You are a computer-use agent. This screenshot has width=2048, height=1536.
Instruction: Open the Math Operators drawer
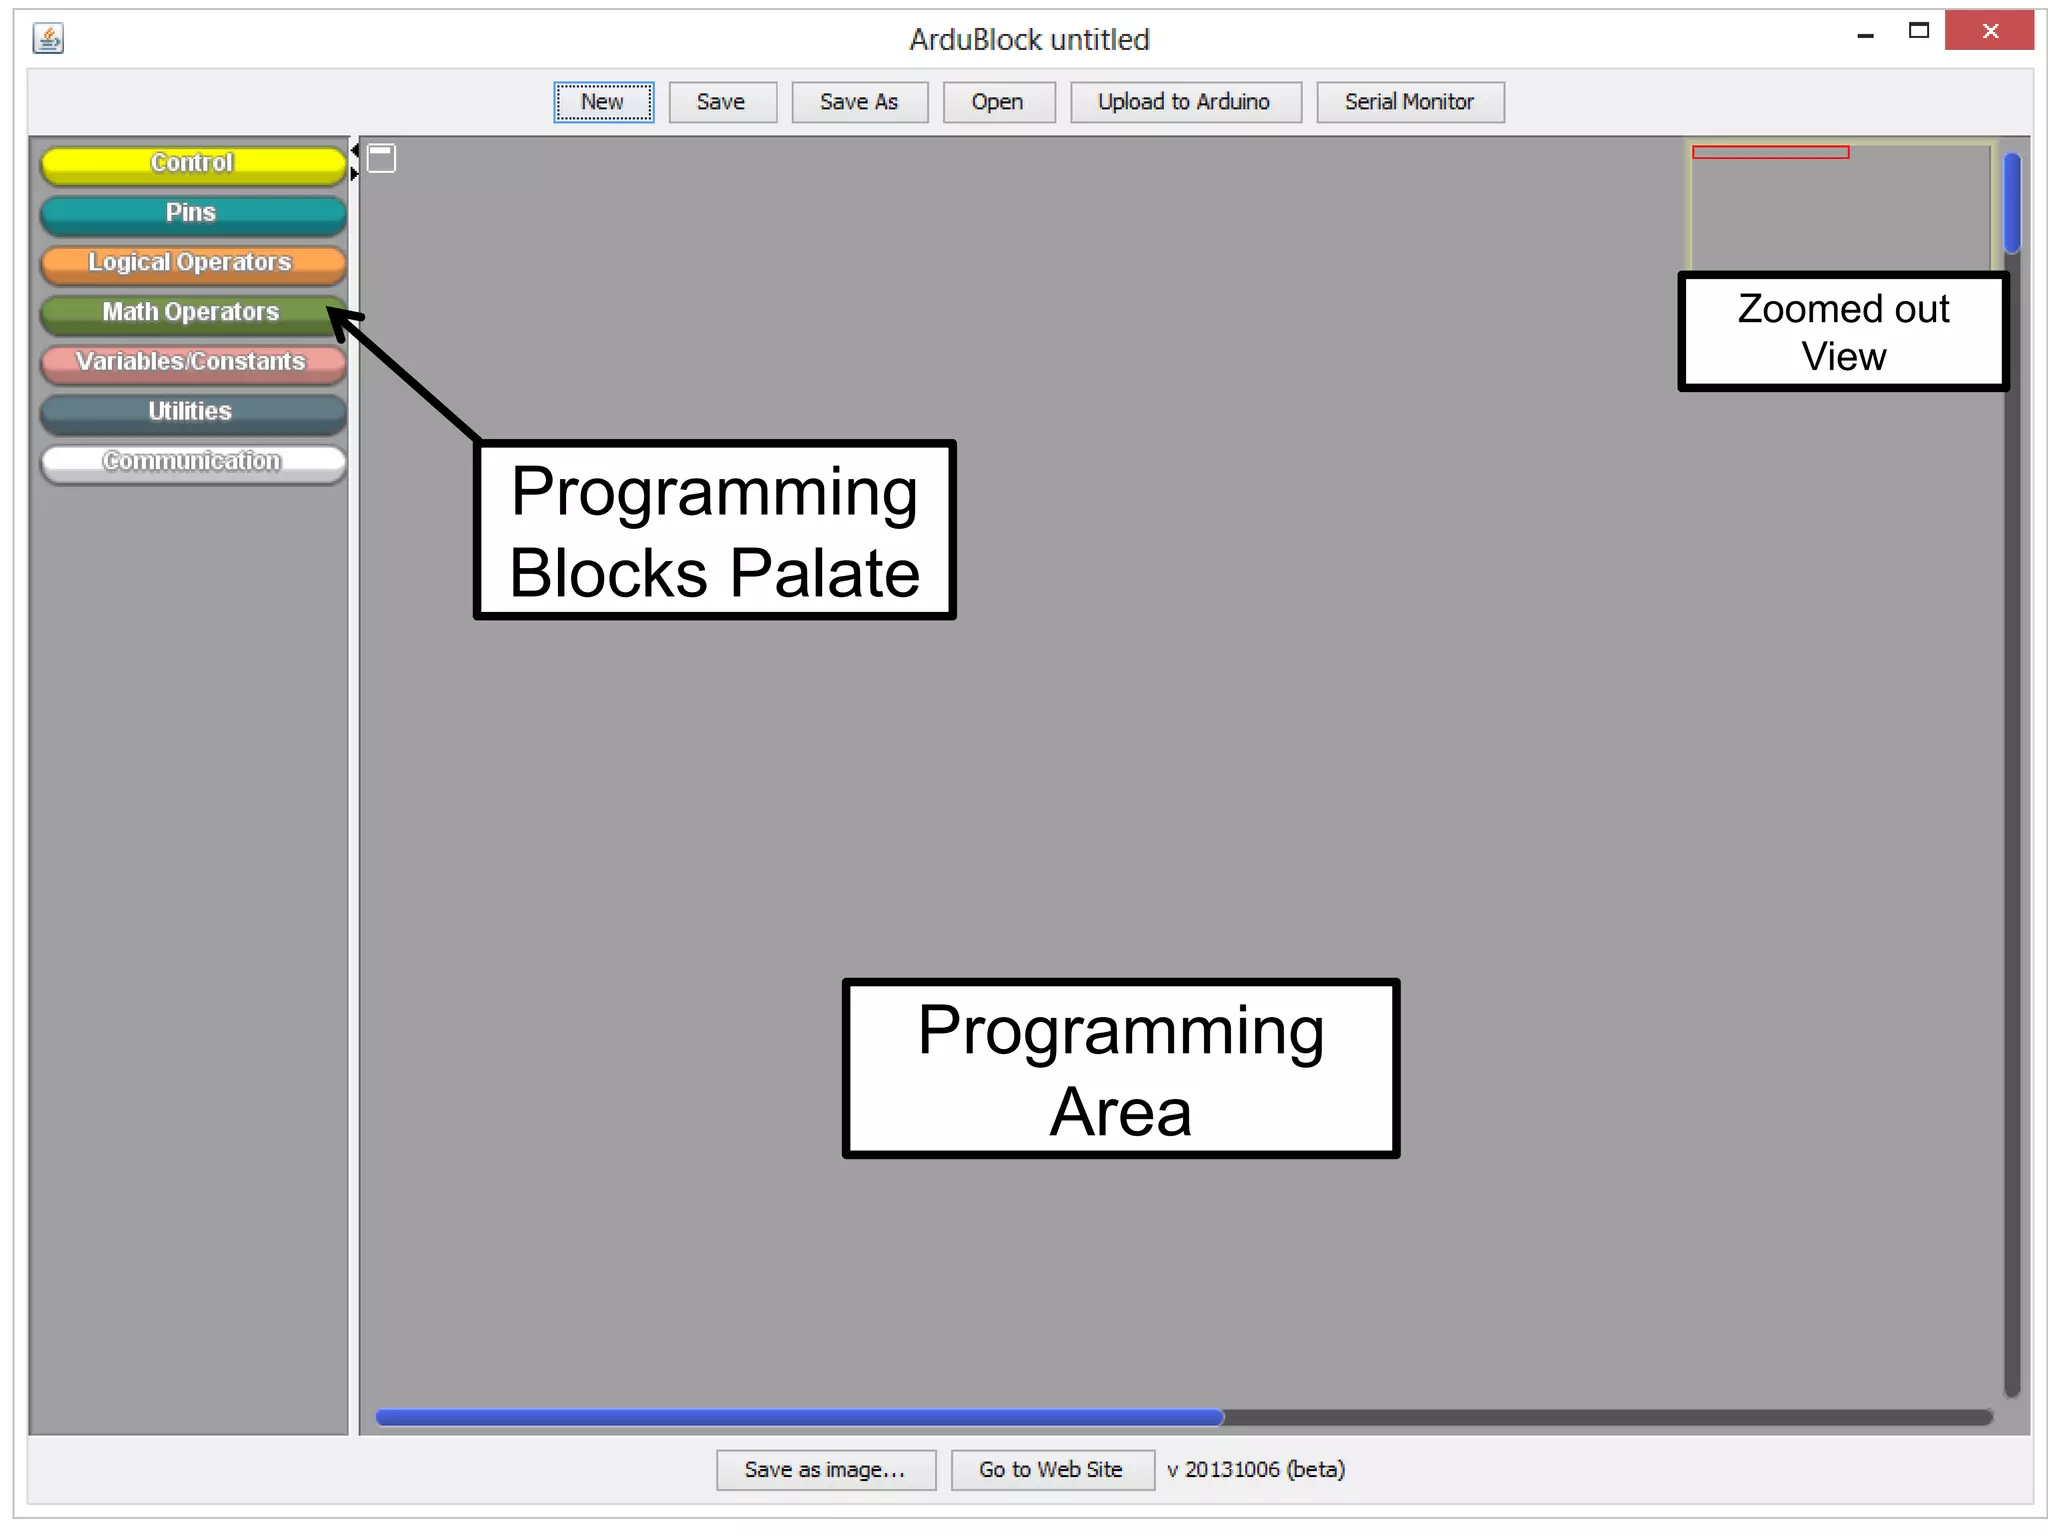click(193, 314)
